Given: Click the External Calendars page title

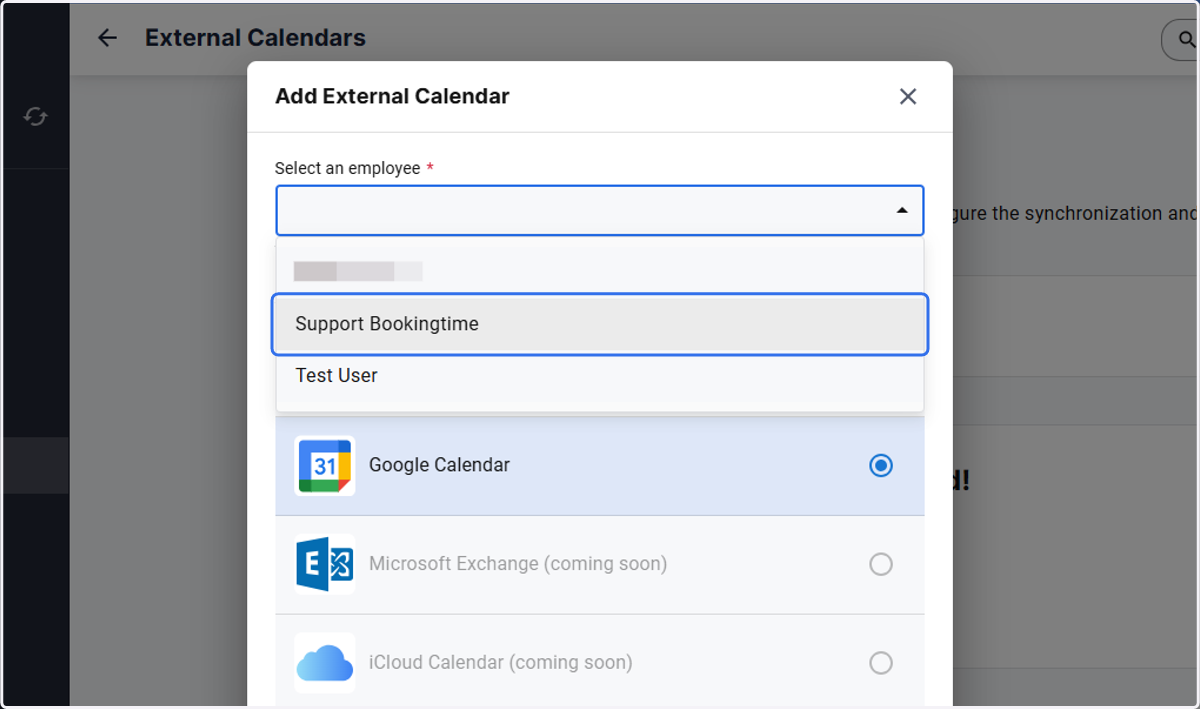Looking at the screenshot, I should tap(255, 38).
